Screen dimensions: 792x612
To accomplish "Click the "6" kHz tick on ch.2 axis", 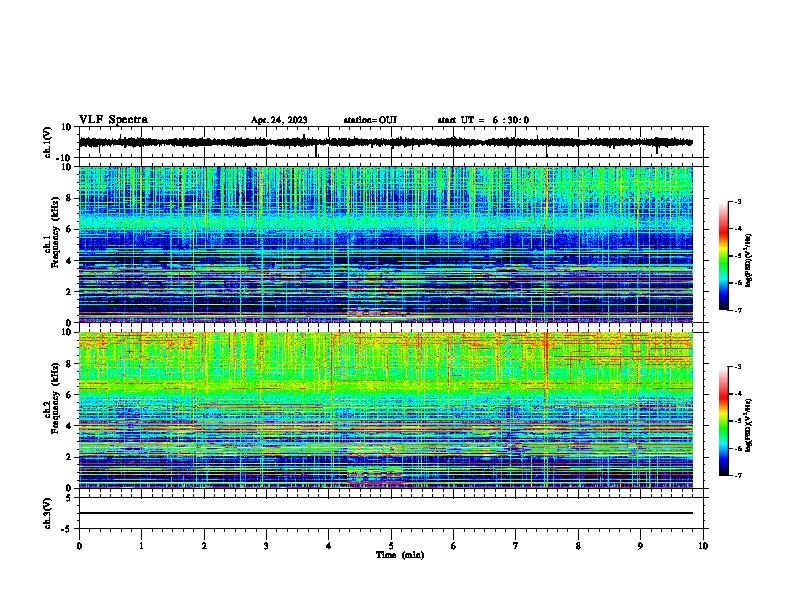I will [70, 395].
